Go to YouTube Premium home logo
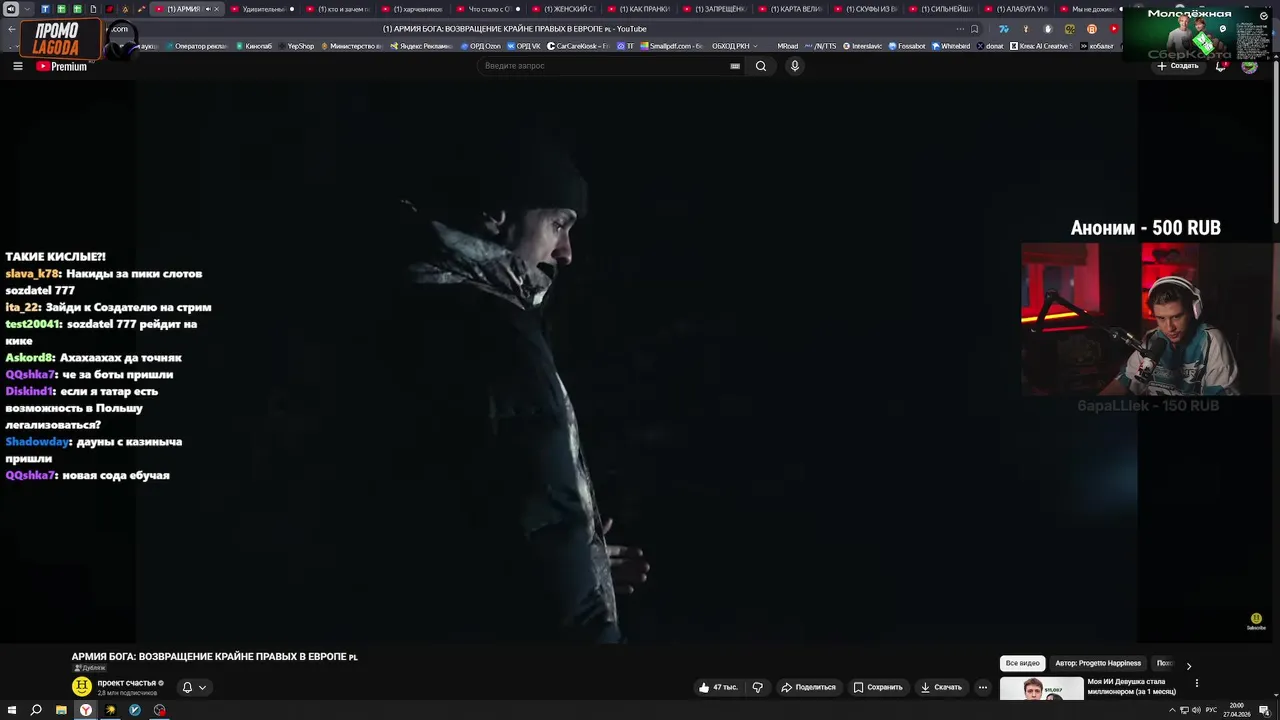1280x720 pixels. click(62, 66)
